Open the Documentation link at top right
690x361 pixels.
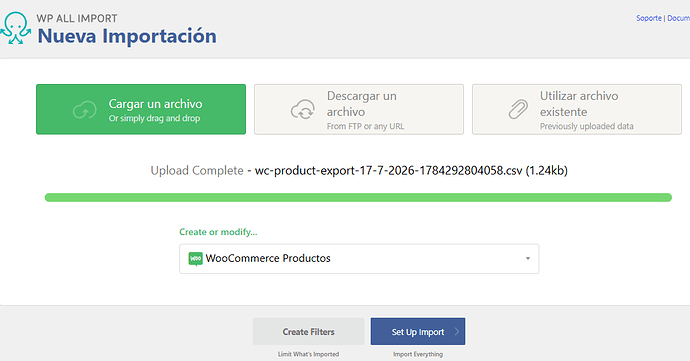679,18
